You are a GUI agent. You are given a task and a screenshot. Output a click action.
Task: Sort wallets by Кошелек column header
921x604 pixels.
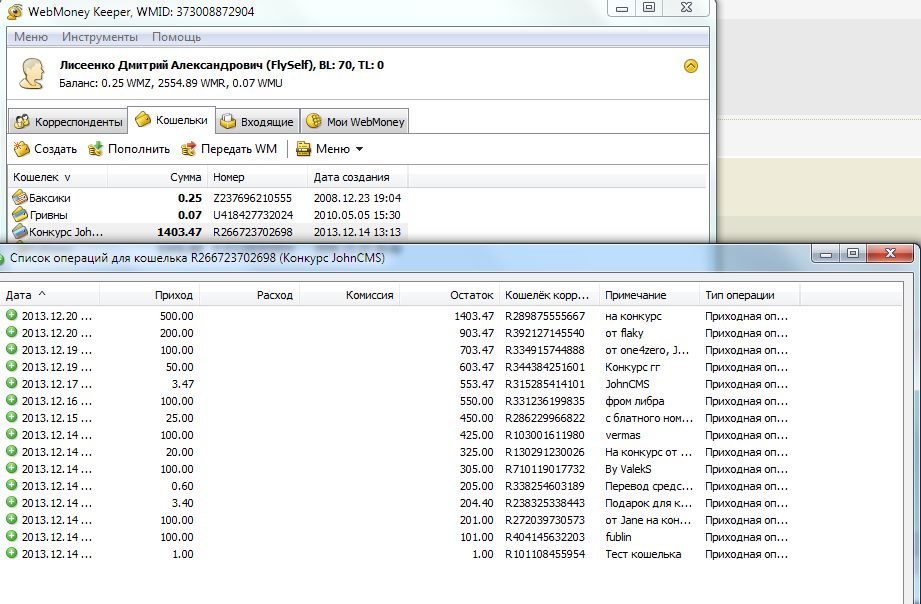coord(40,177)
